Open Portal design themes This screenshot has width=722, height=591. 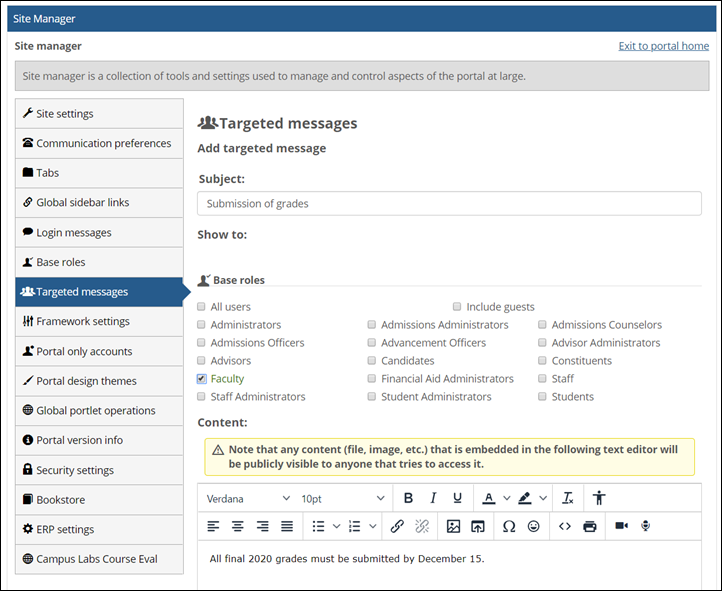click(99, 381)
